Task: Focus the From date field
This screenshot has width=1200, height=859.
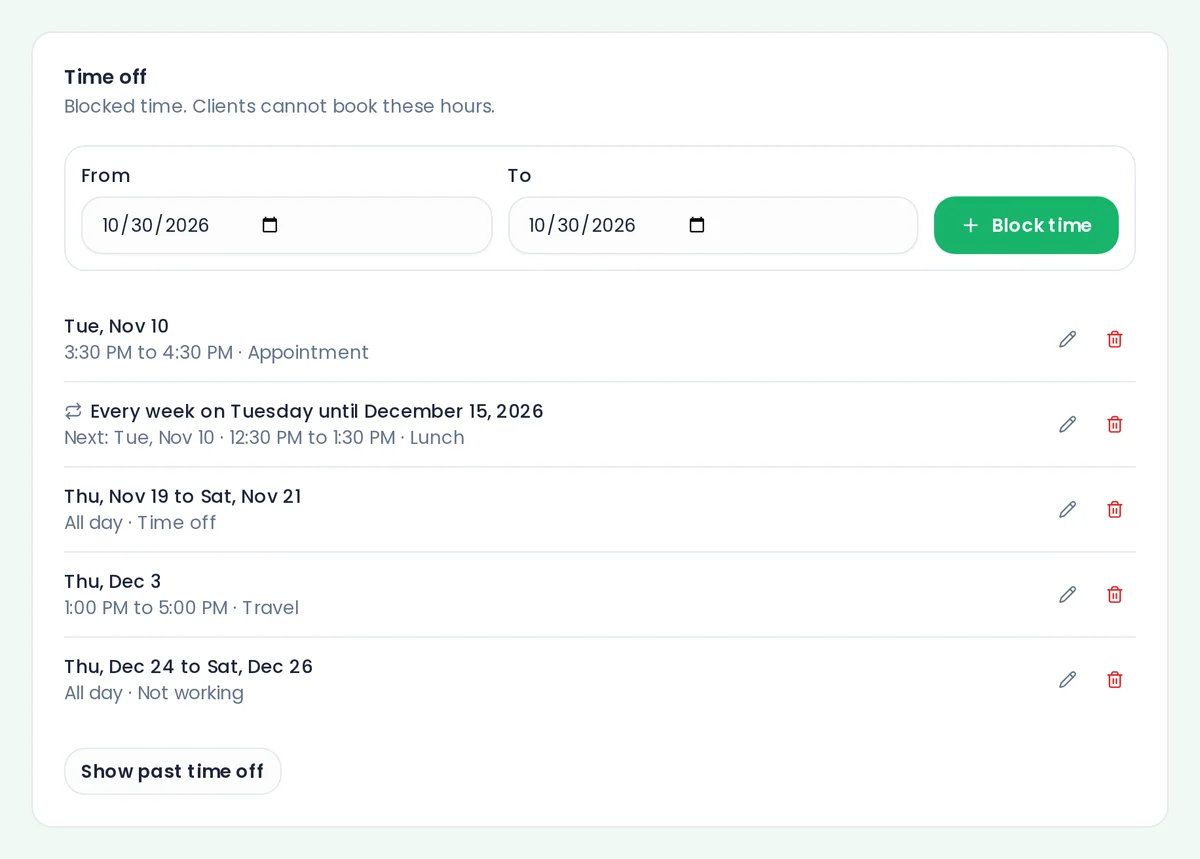Action: tap(286, 225)
